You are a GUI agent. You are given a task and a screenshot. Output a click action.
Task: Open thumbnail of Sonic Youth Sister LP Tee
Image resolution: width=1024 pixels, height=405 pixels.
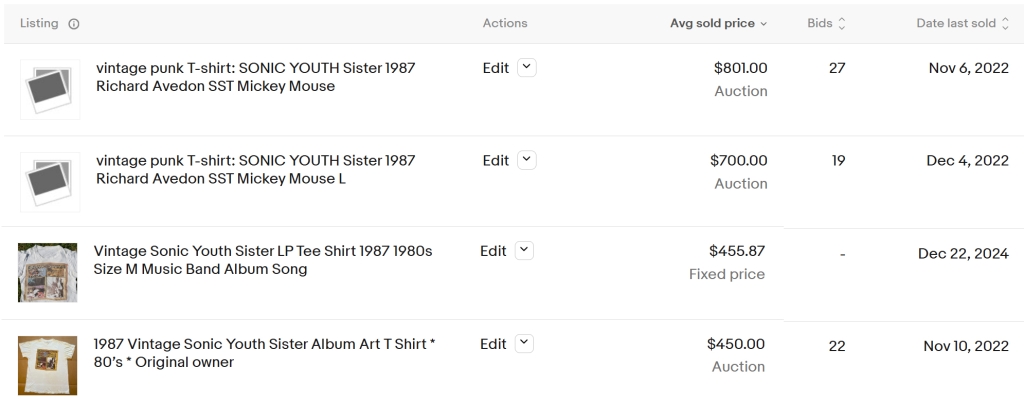point(47,273)
